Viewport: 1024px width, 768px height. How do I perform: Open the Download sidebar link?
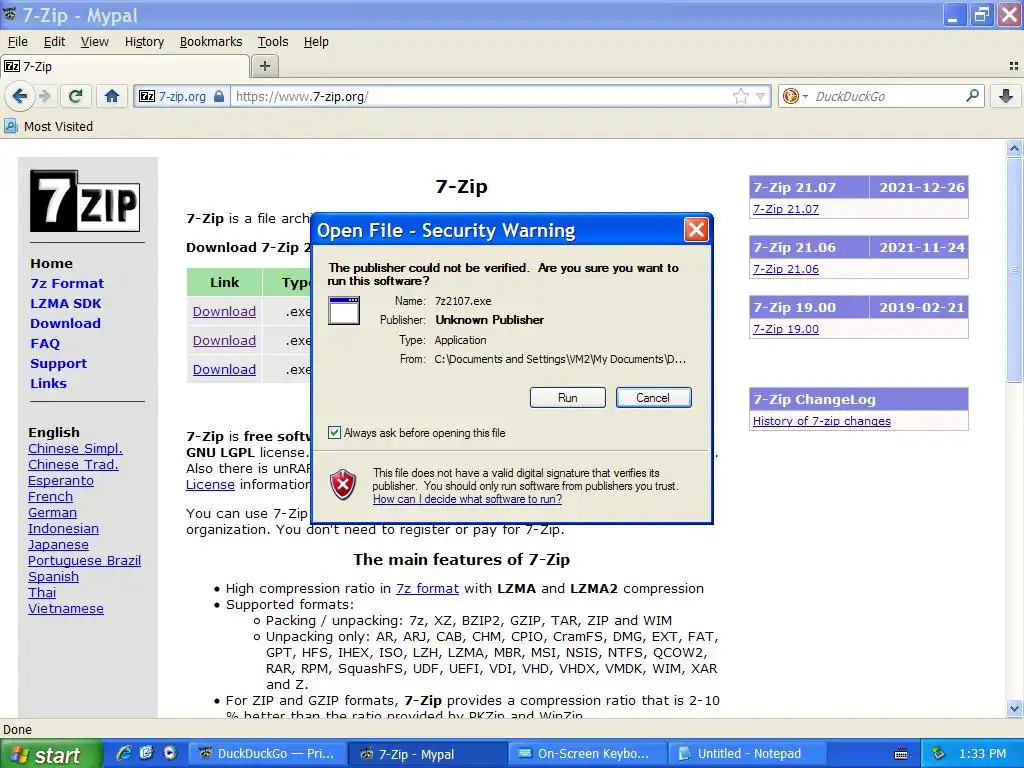(x=65, y=323)
